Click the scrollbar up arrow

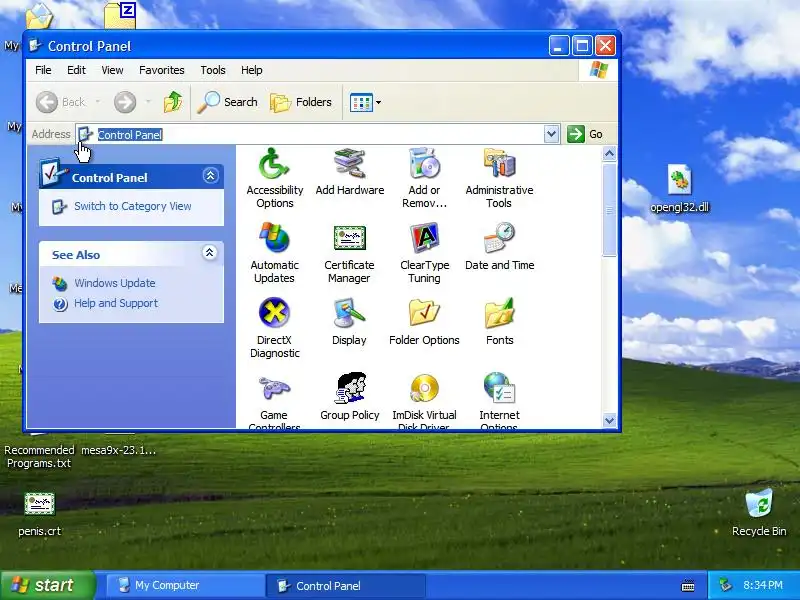coord(609,154)
